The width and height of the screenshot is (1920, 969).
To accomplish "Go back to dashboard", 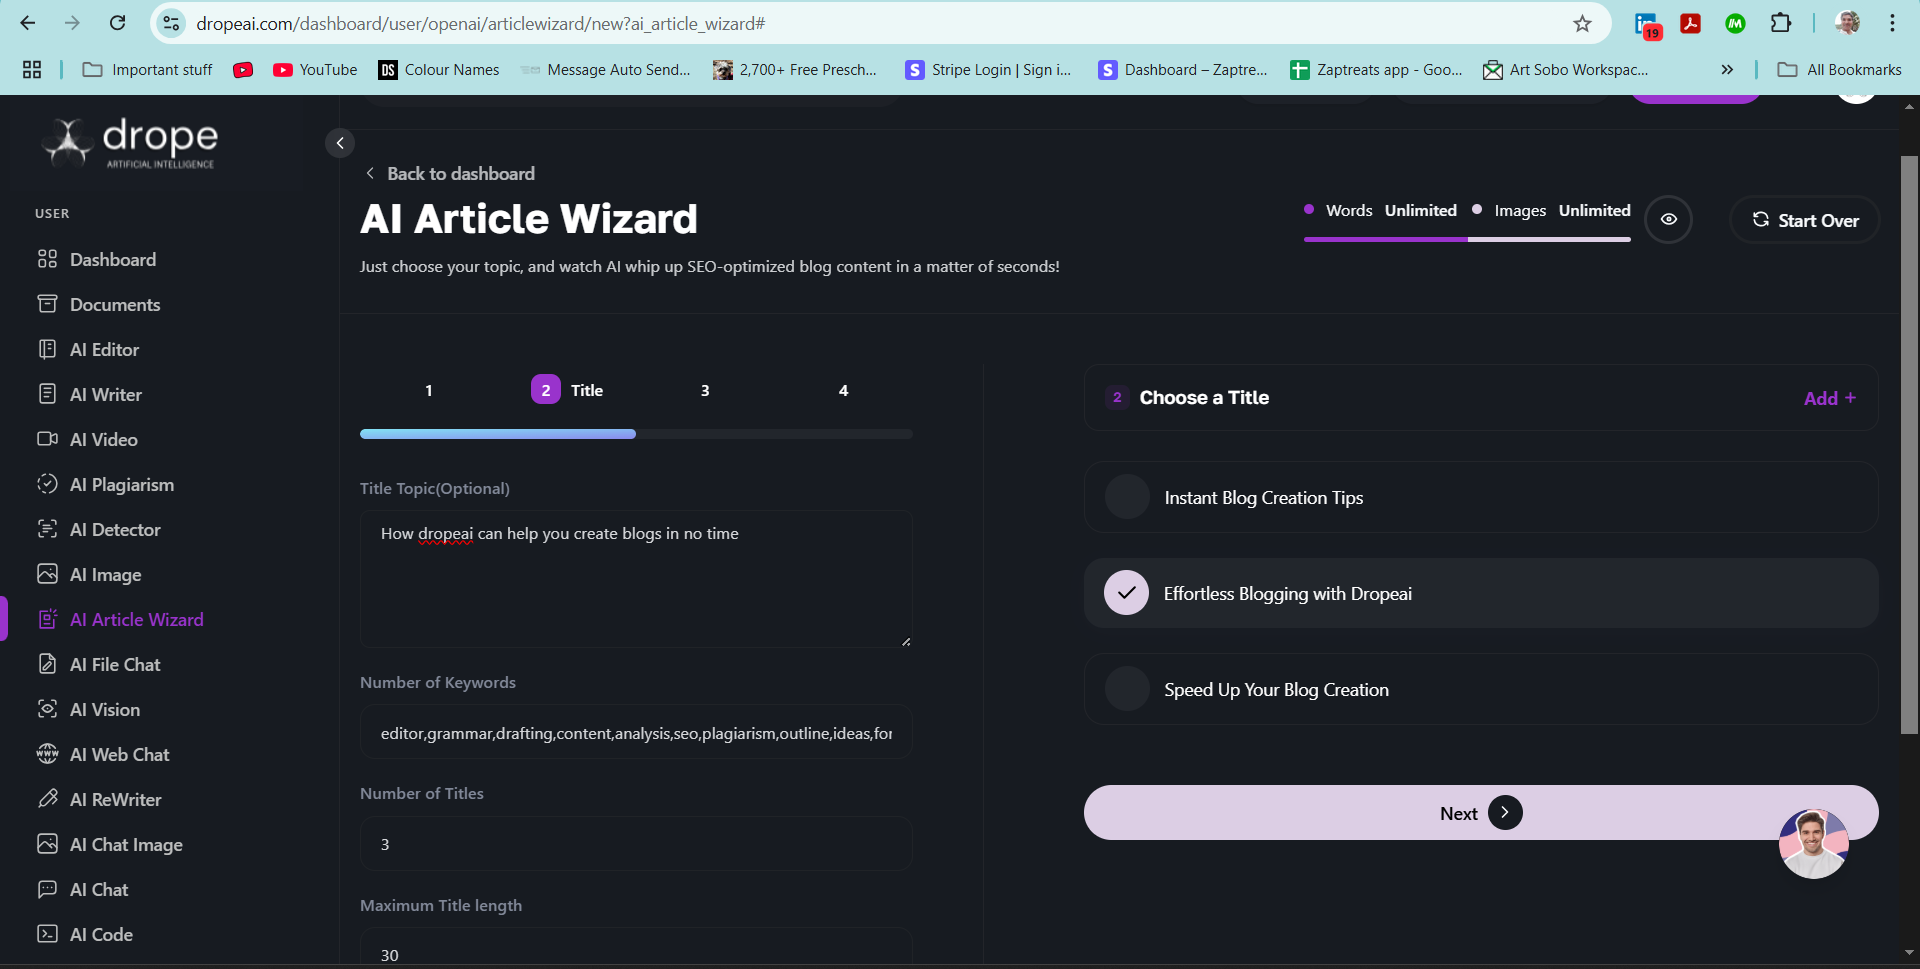I will click(450, 173).
